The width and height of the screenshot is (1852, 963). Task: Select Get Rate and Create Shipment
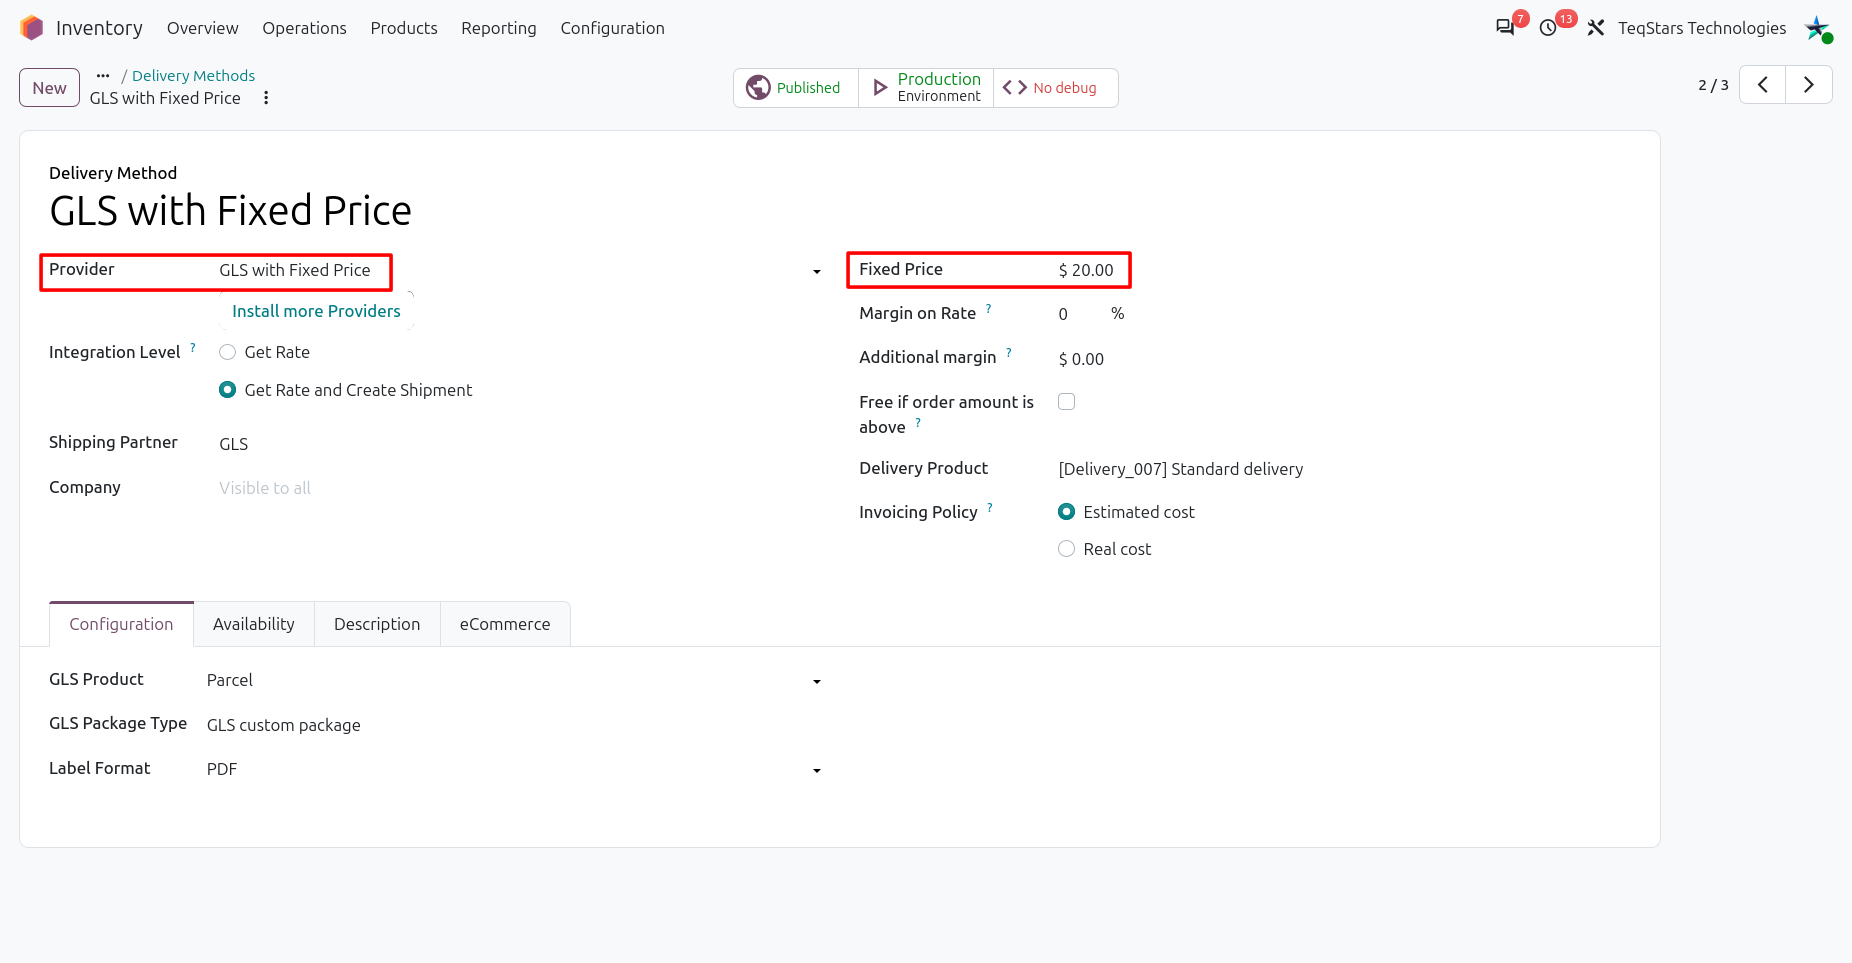228,390
